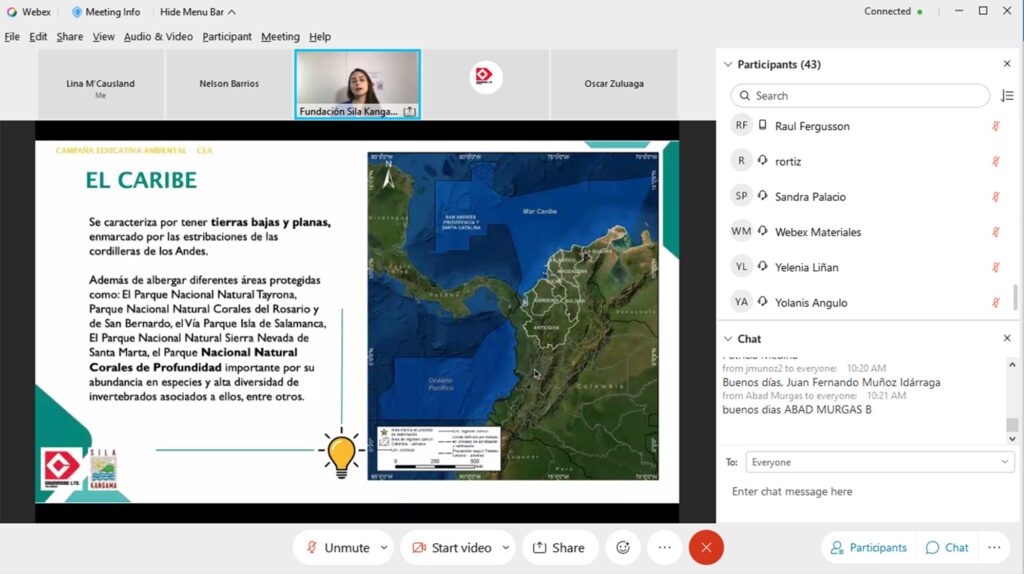Unmute the microphone
The height and width of the screenshot is (574, 1024).
tap(338, 547)
